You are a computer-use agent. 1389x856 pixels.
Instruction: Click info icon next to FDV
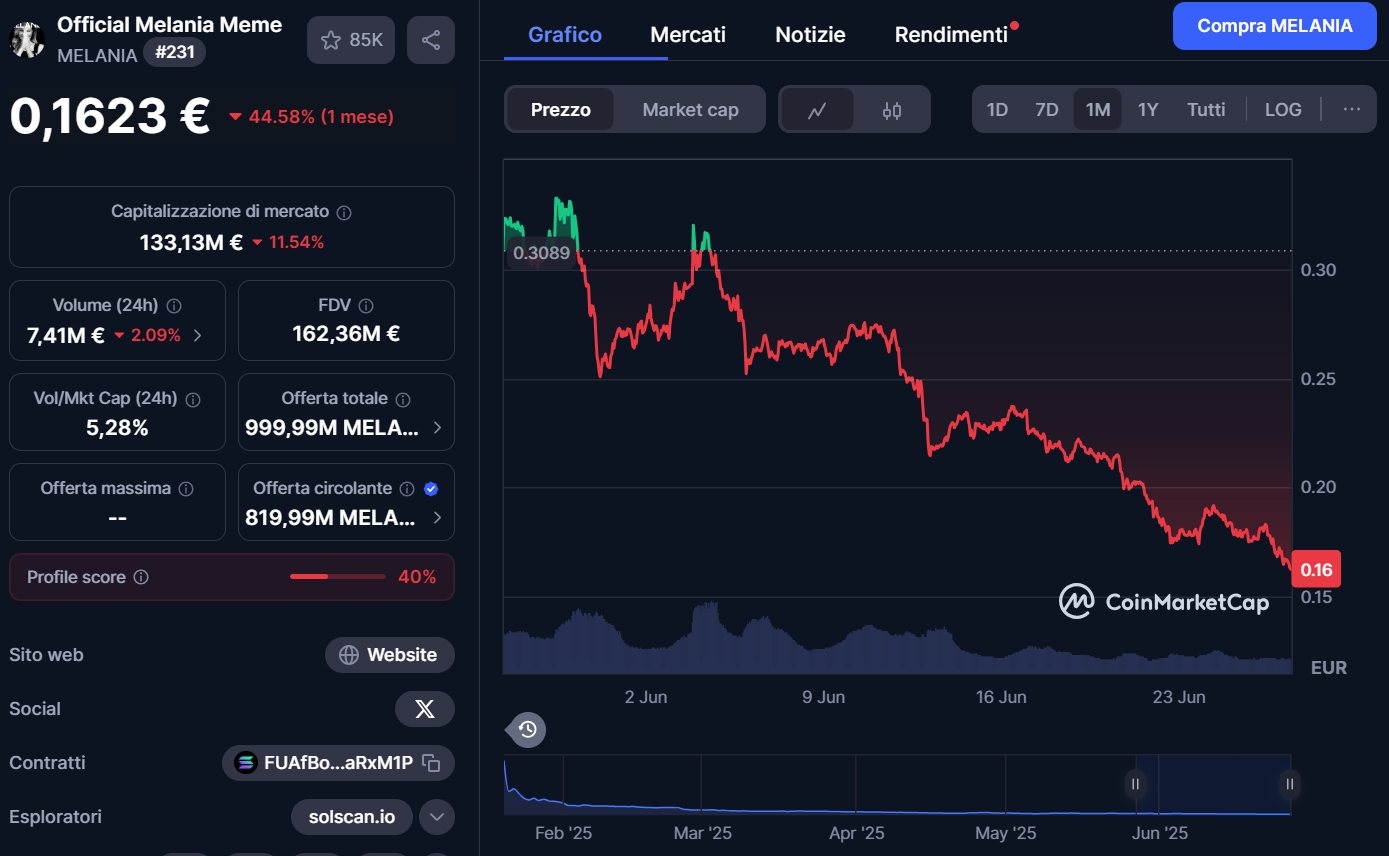click(366, 306)
